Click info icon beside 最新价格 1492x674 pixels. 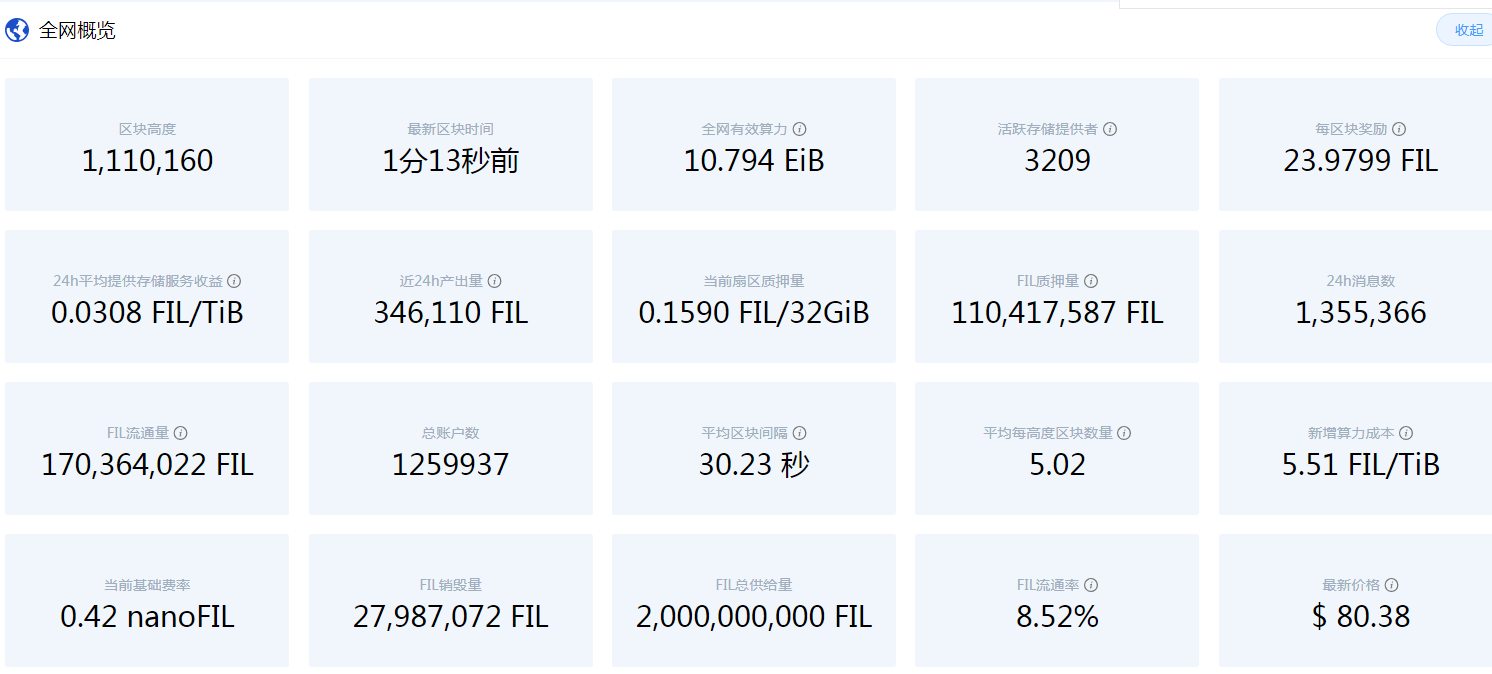click(1392, 585)
